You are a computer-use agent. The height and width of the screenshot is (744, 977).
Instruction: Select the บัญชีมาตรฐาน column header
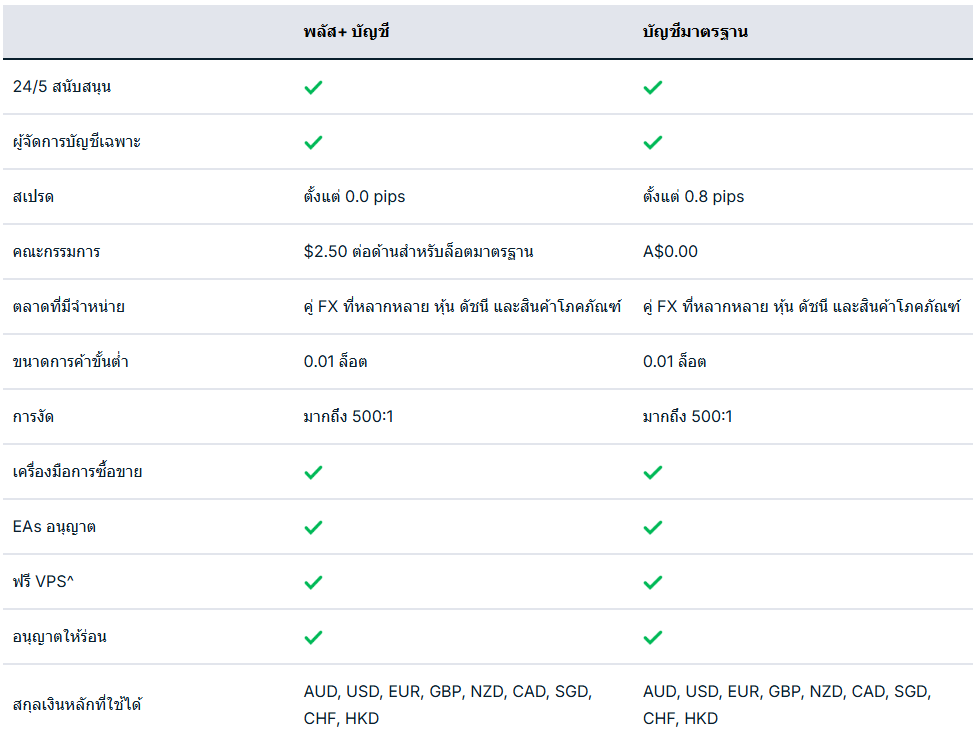(x=695, y=32)
